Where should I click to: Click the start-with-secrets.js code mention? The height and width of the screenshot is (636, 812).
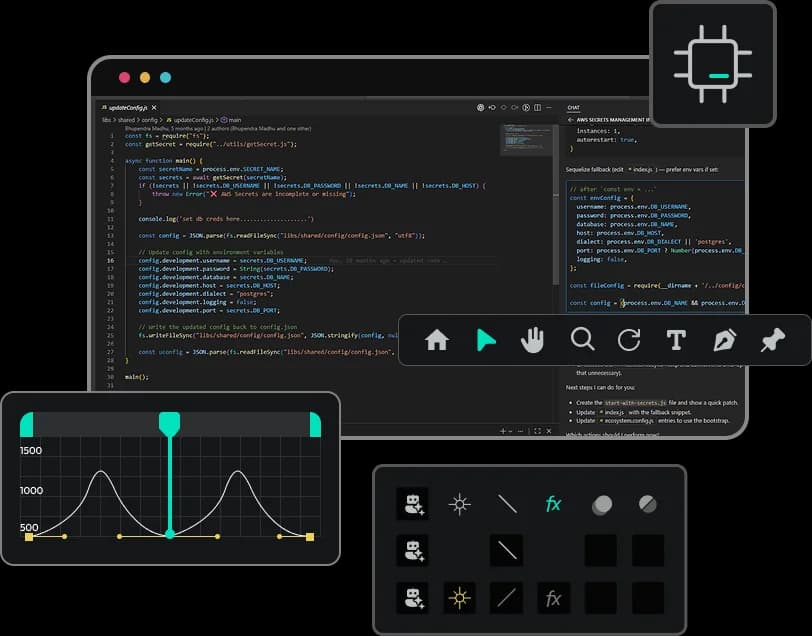[x=635, y=402]
